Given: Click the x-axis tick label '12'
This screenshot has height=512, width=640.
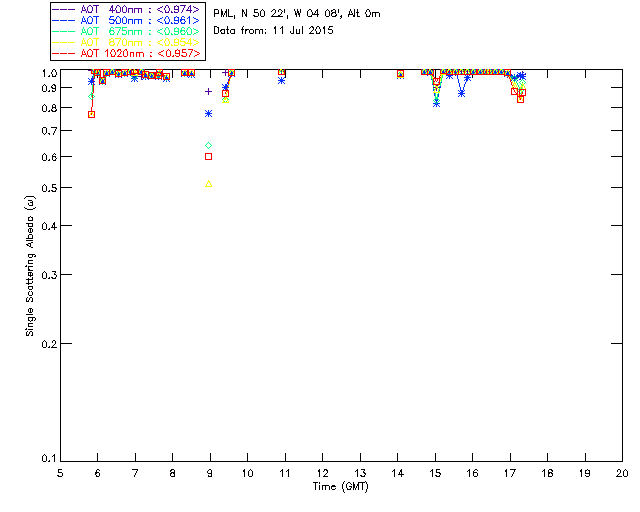Looking at the screenshot, I should [x=322, y=473].
